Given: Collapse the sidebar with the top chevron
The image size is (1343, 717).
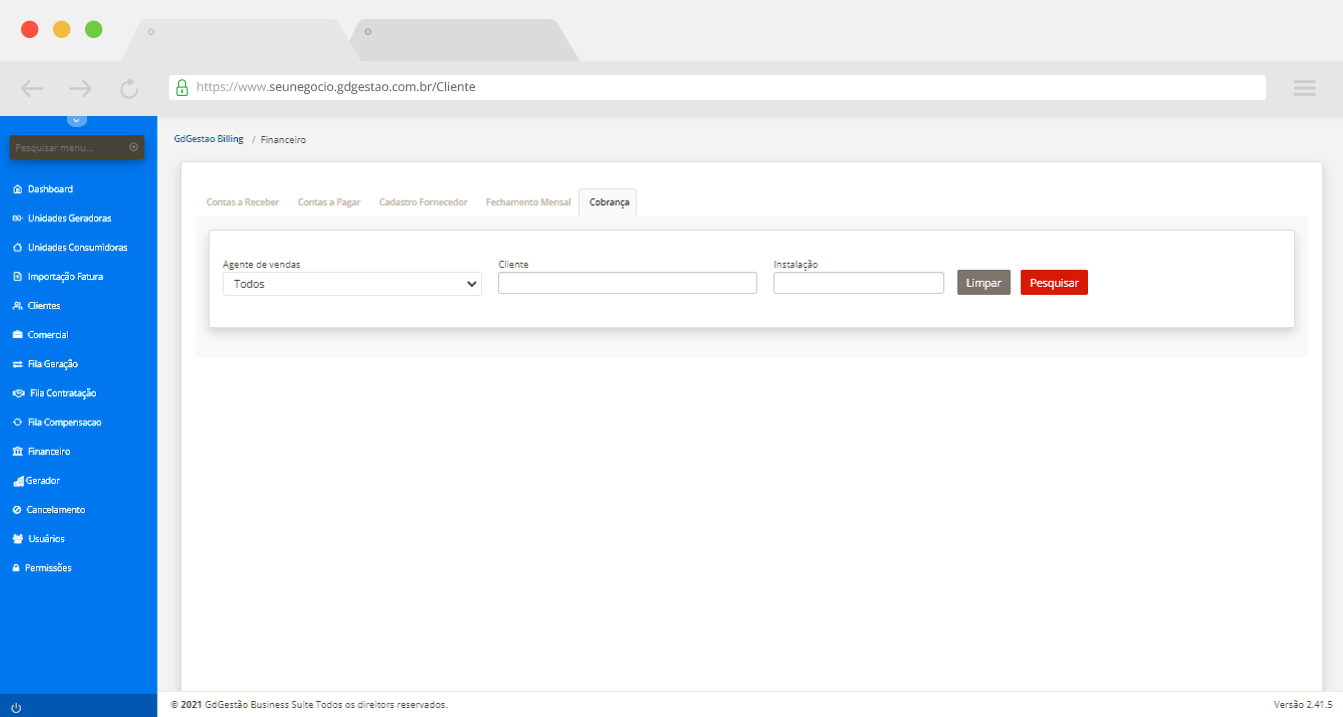Looking at the screenshot, I should pos(78,120).
